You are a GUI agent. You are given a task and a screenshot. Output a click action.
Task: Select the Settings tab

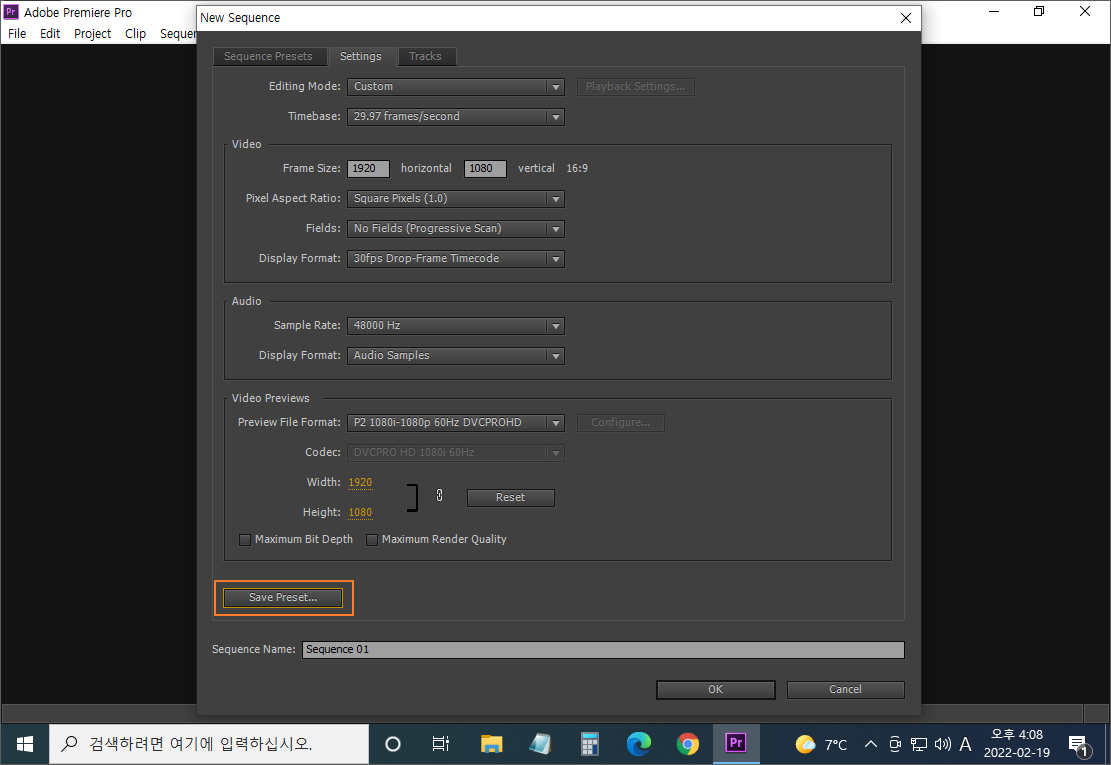click(x=361, y=57)
